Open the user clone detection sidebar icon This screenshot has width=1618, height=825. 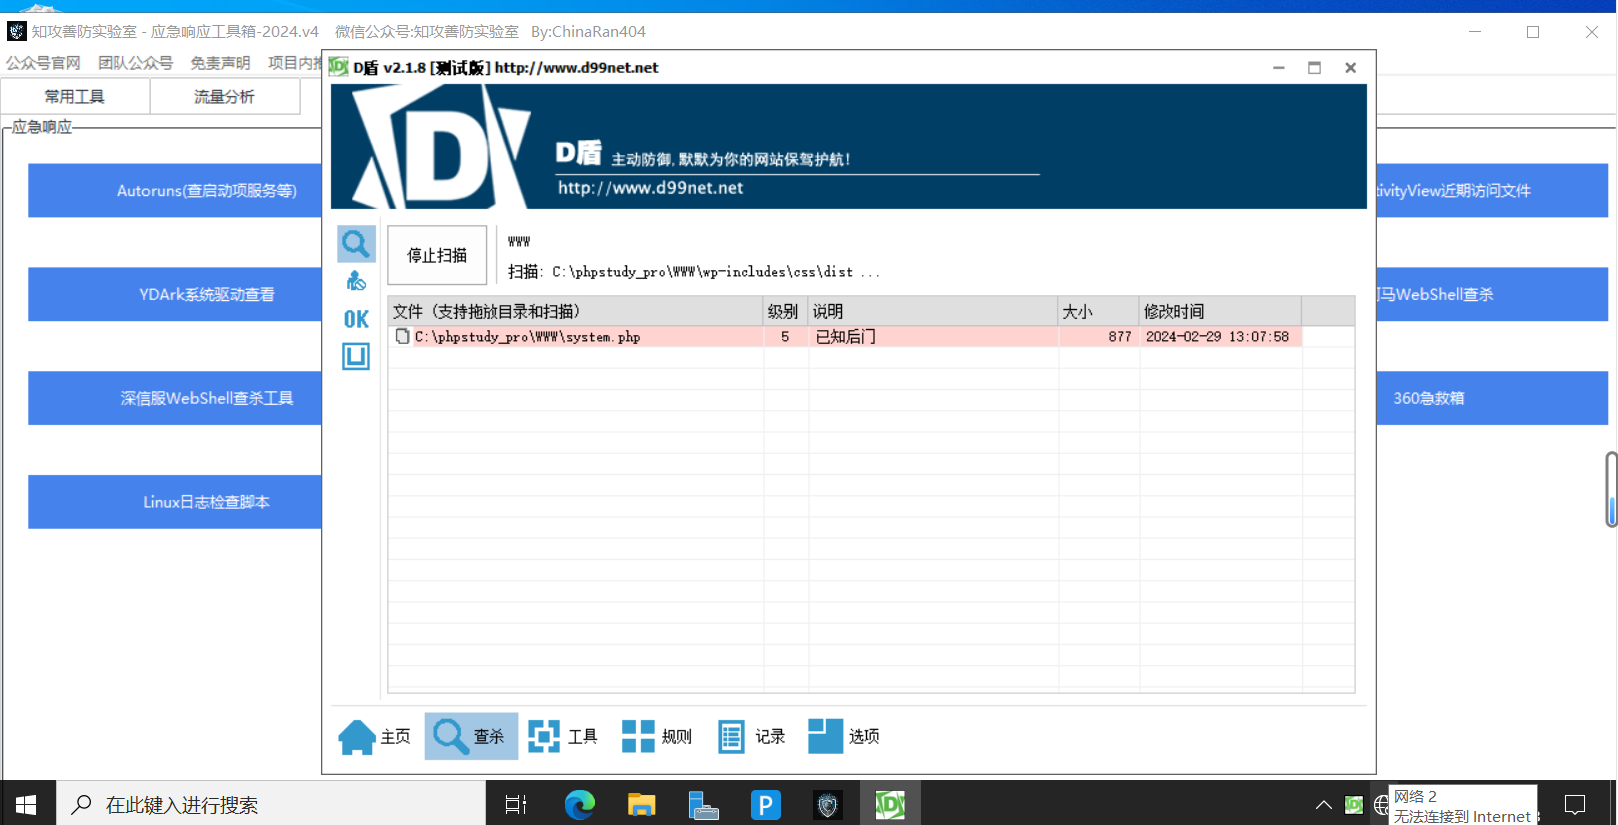point(356,281)
